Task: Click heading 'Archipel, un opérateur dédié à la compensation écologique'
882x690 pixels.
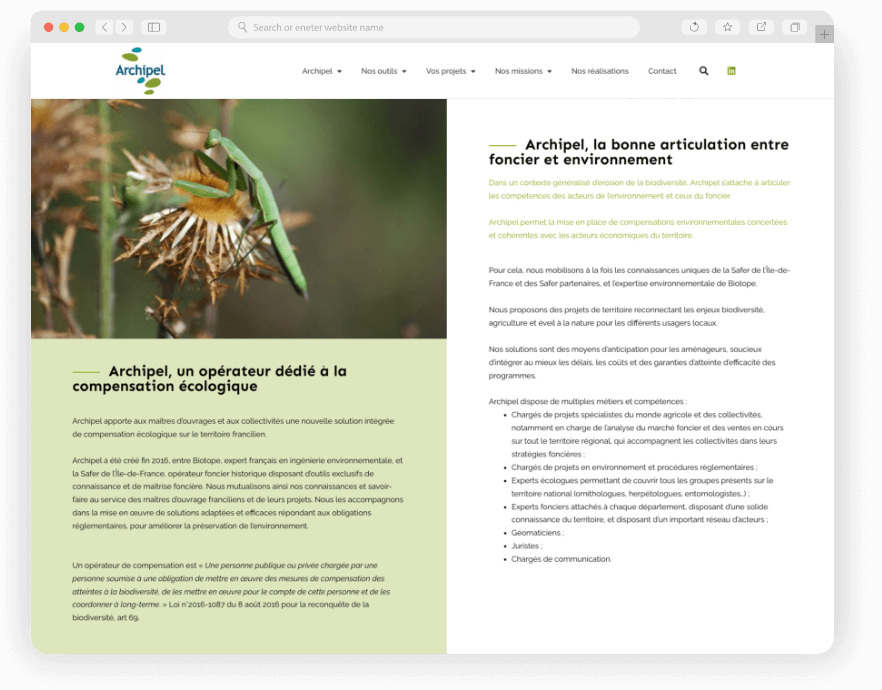Action: [x=209, y=378]
